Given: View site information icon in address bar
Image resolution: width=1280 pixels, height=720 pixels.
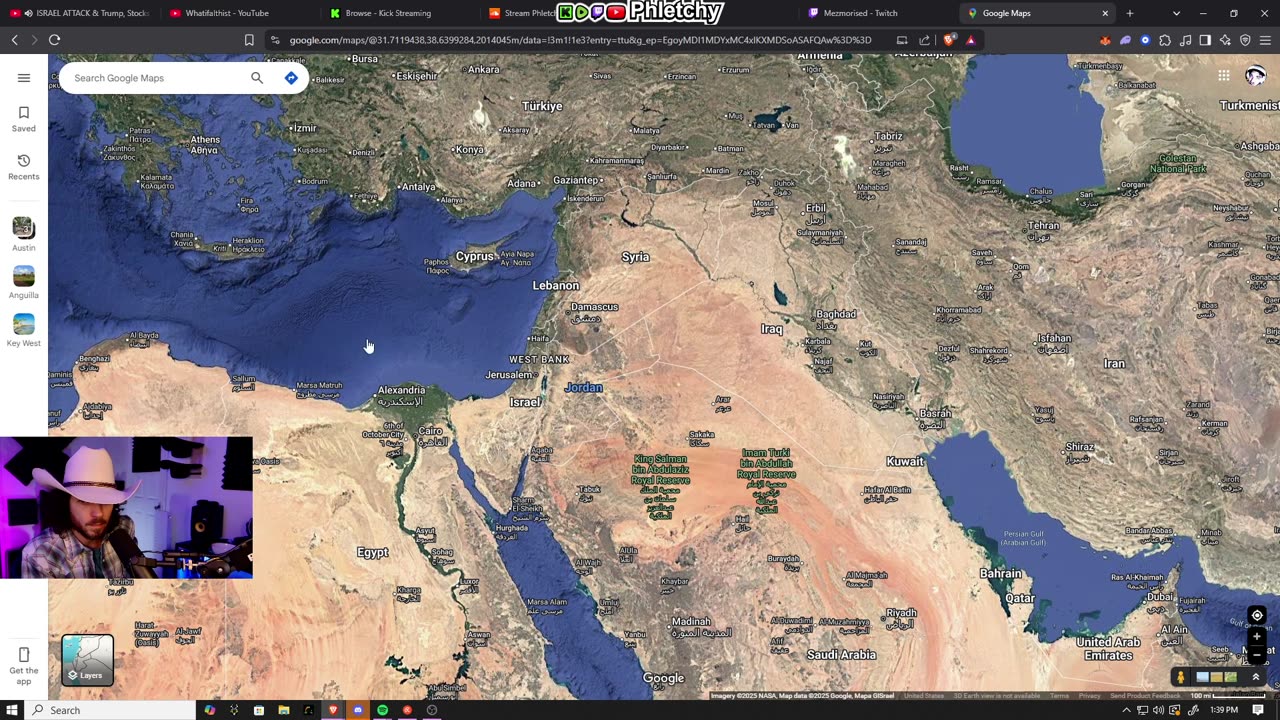Looking at the screenshot, I should [x=275, y=40].
